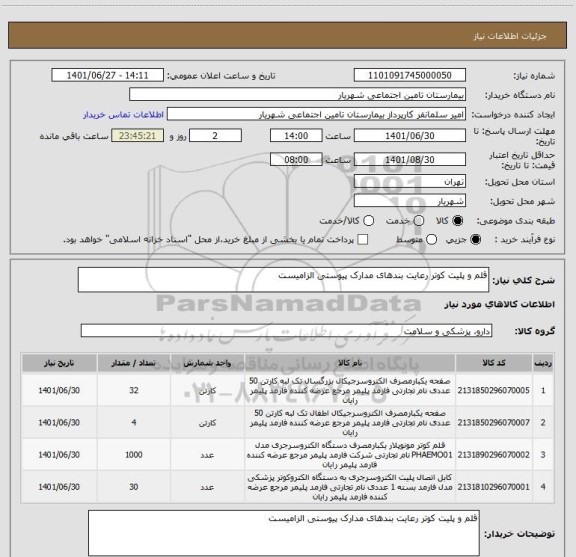The image size is (576, 557).
Task: Click row 1 adult electrosurgical plate name
Action: point(350,391)
